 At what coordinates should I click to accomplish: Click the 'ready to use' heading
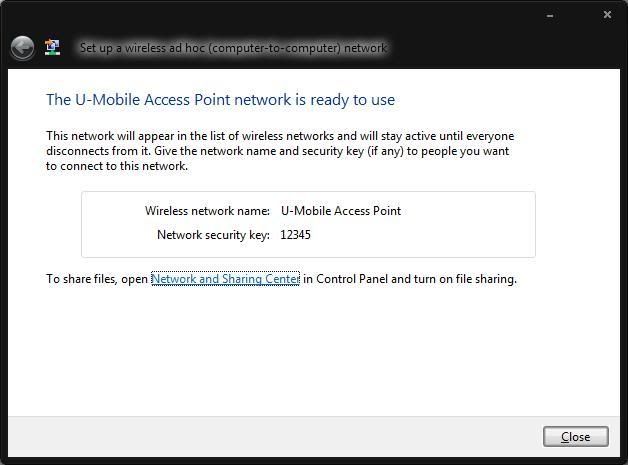pyautogui.click(x=220, y=100)
